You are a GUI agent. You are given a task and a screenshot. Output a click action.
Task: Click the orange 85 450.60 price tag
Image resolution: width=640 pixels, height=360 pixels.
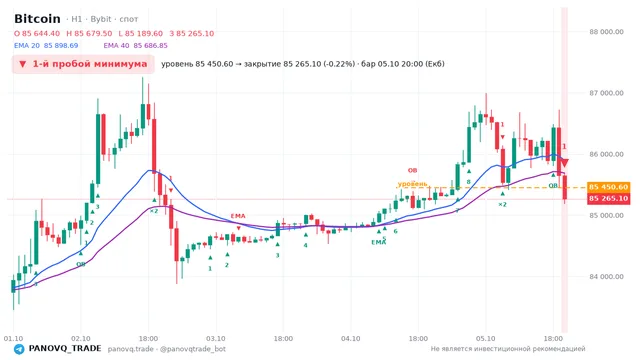609,187
